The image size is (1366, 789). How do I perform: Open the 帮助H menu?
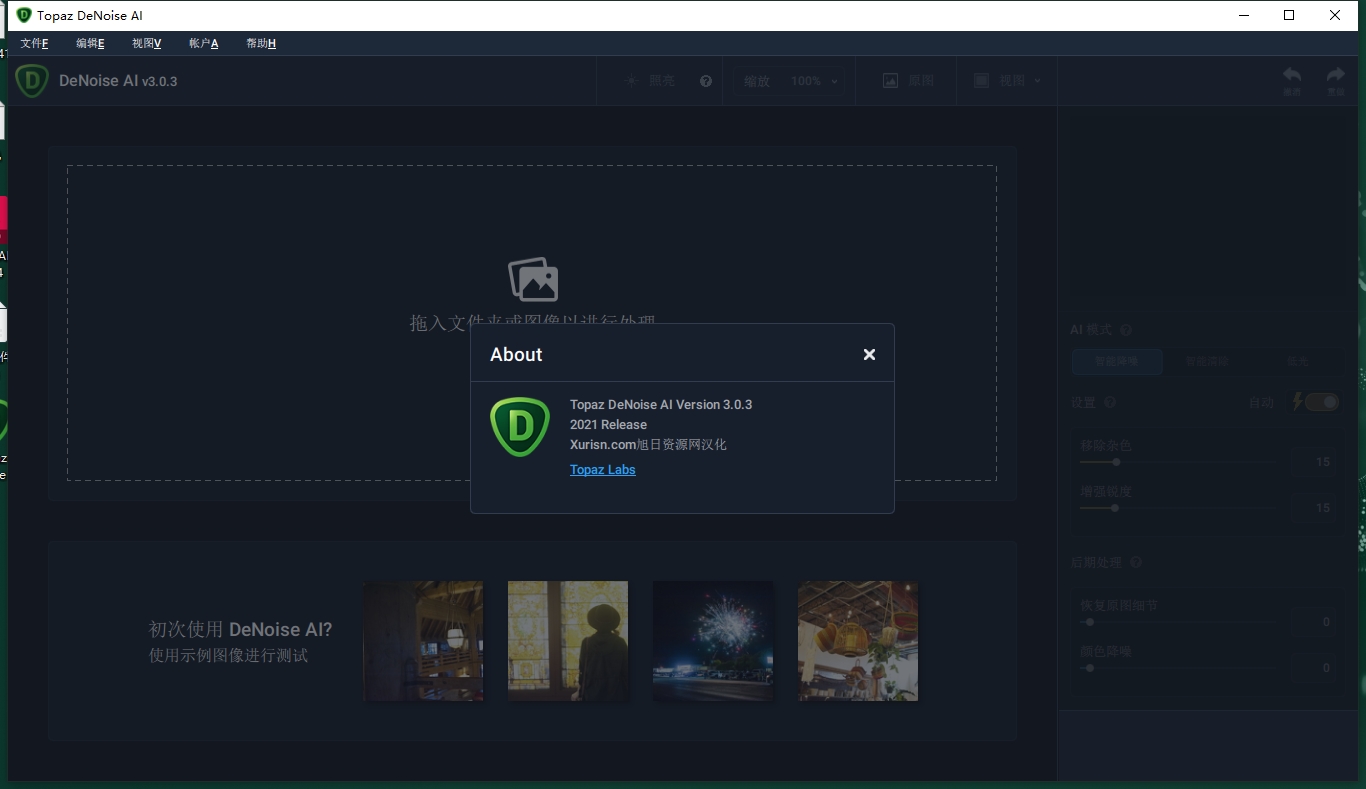pos(261,43)
